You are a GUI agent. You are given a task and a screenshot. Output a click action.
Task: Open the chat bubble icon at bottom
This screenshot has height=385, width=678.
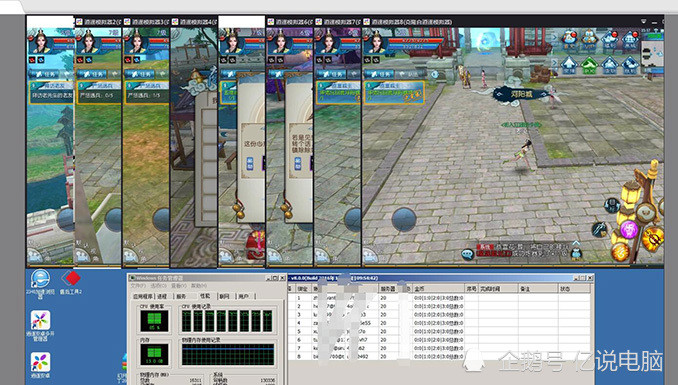click(467, 254)
